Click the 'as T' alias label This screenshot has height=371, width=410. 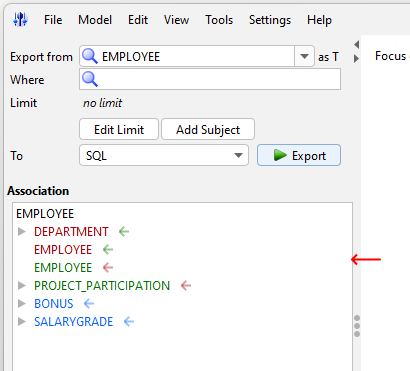coord(328,57)
